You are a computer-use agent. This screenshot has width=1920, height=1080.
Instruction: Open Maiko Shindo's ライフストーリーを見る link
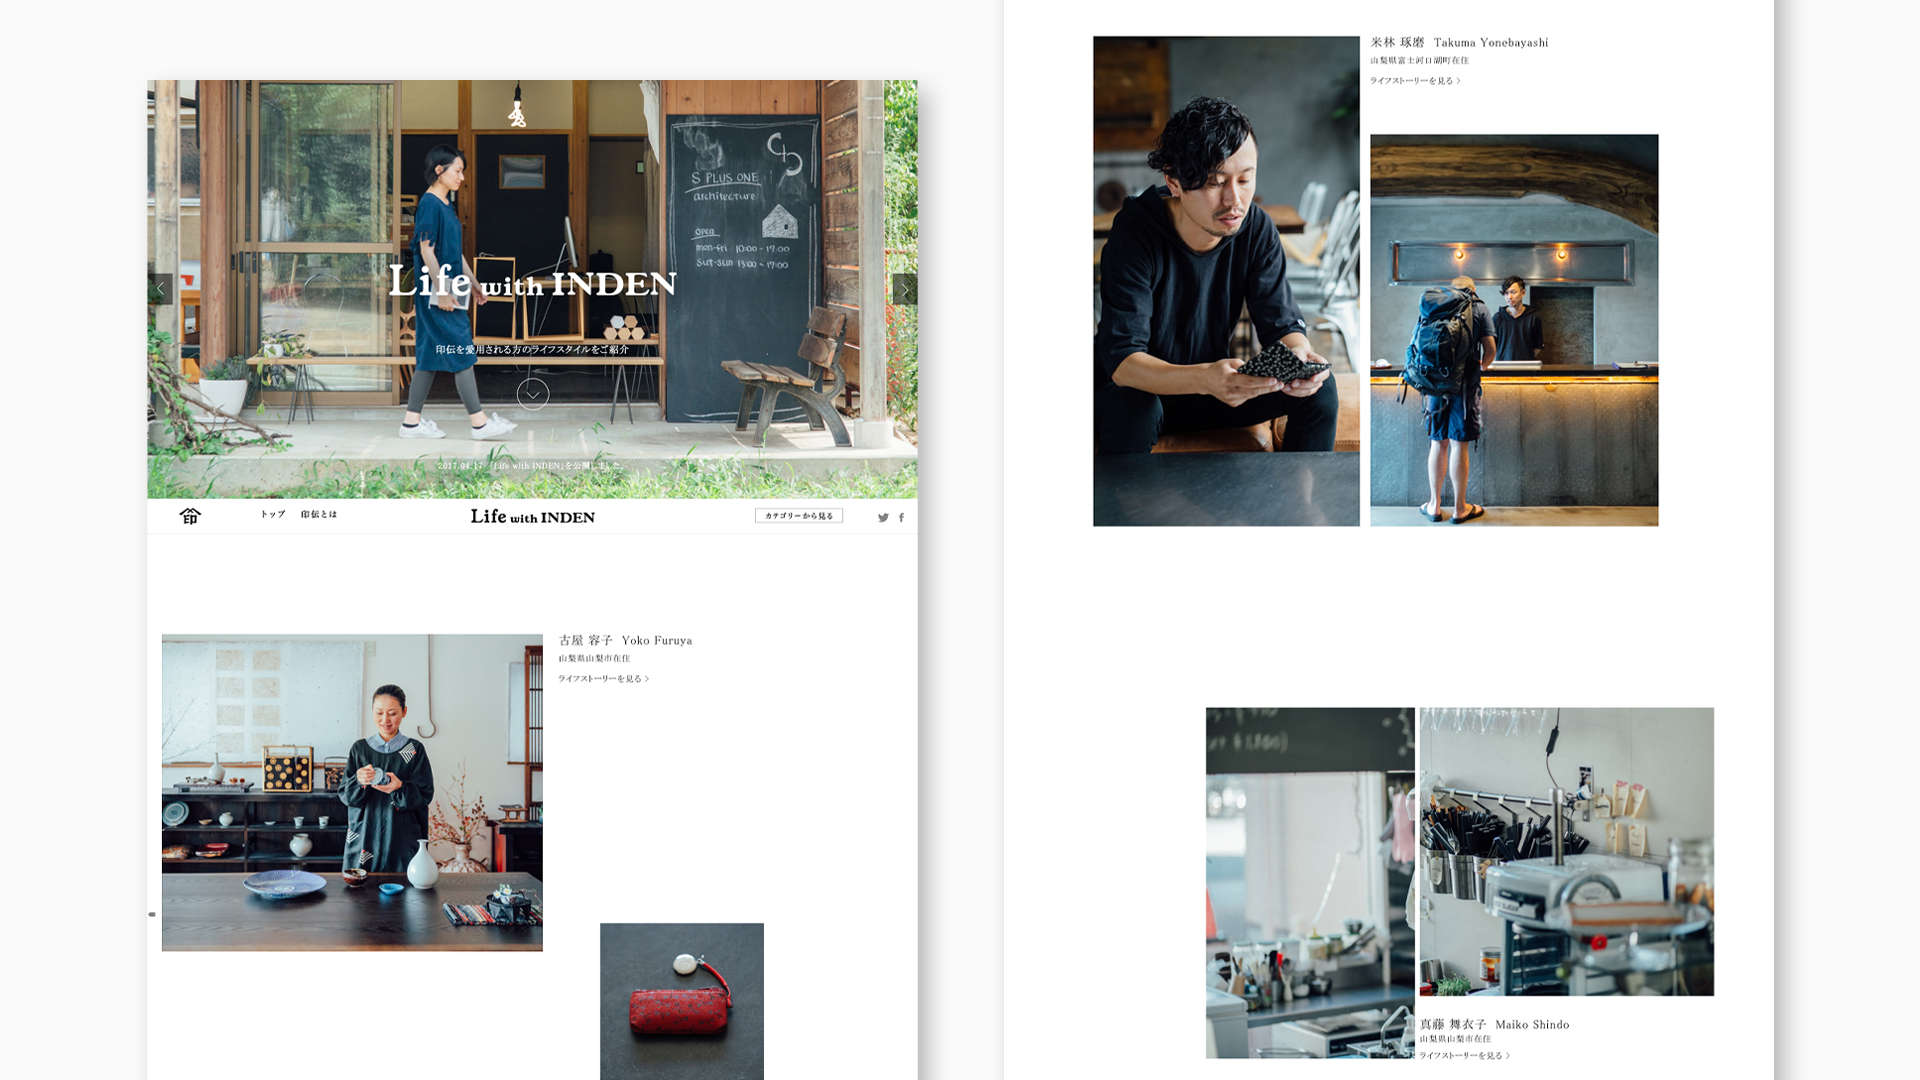pyautogui.click(x=1464, y=1055)
